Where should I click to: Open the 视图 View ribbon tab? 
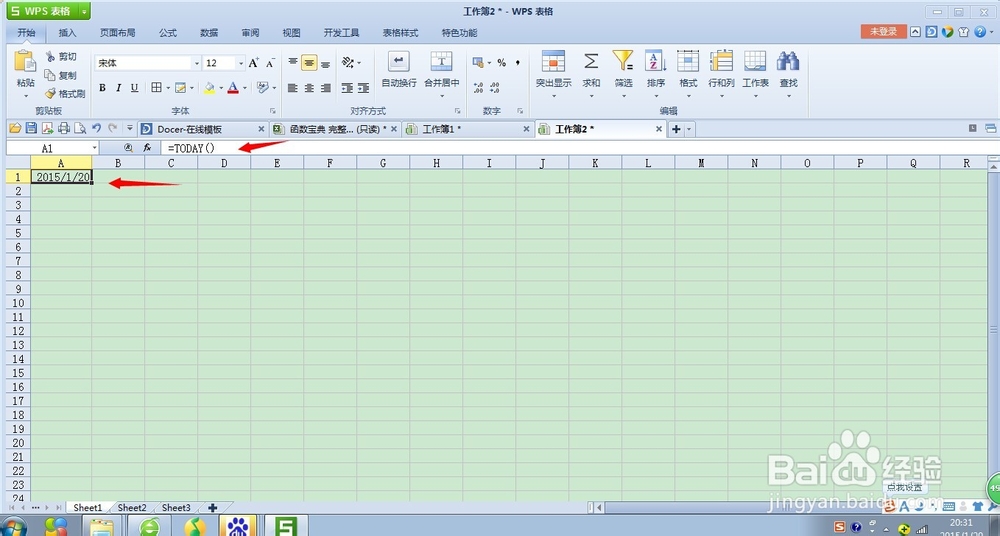point(291,33)
